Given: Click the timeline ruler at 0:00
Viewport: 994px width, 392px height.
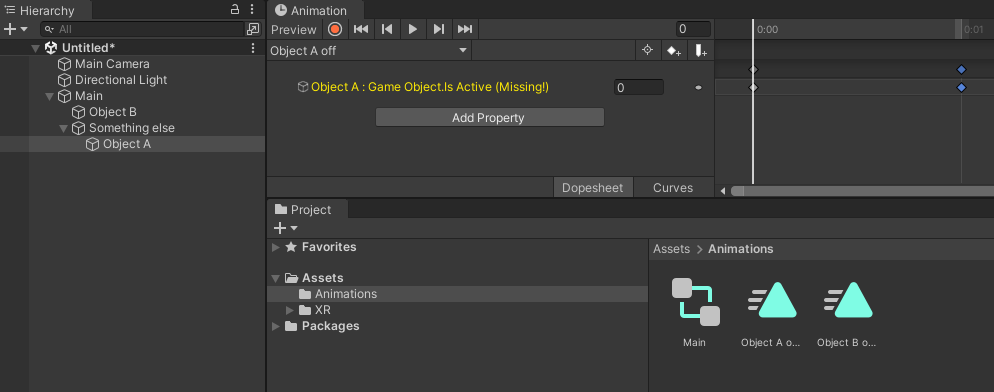Looking at the screenshot, I should point(766,29).
